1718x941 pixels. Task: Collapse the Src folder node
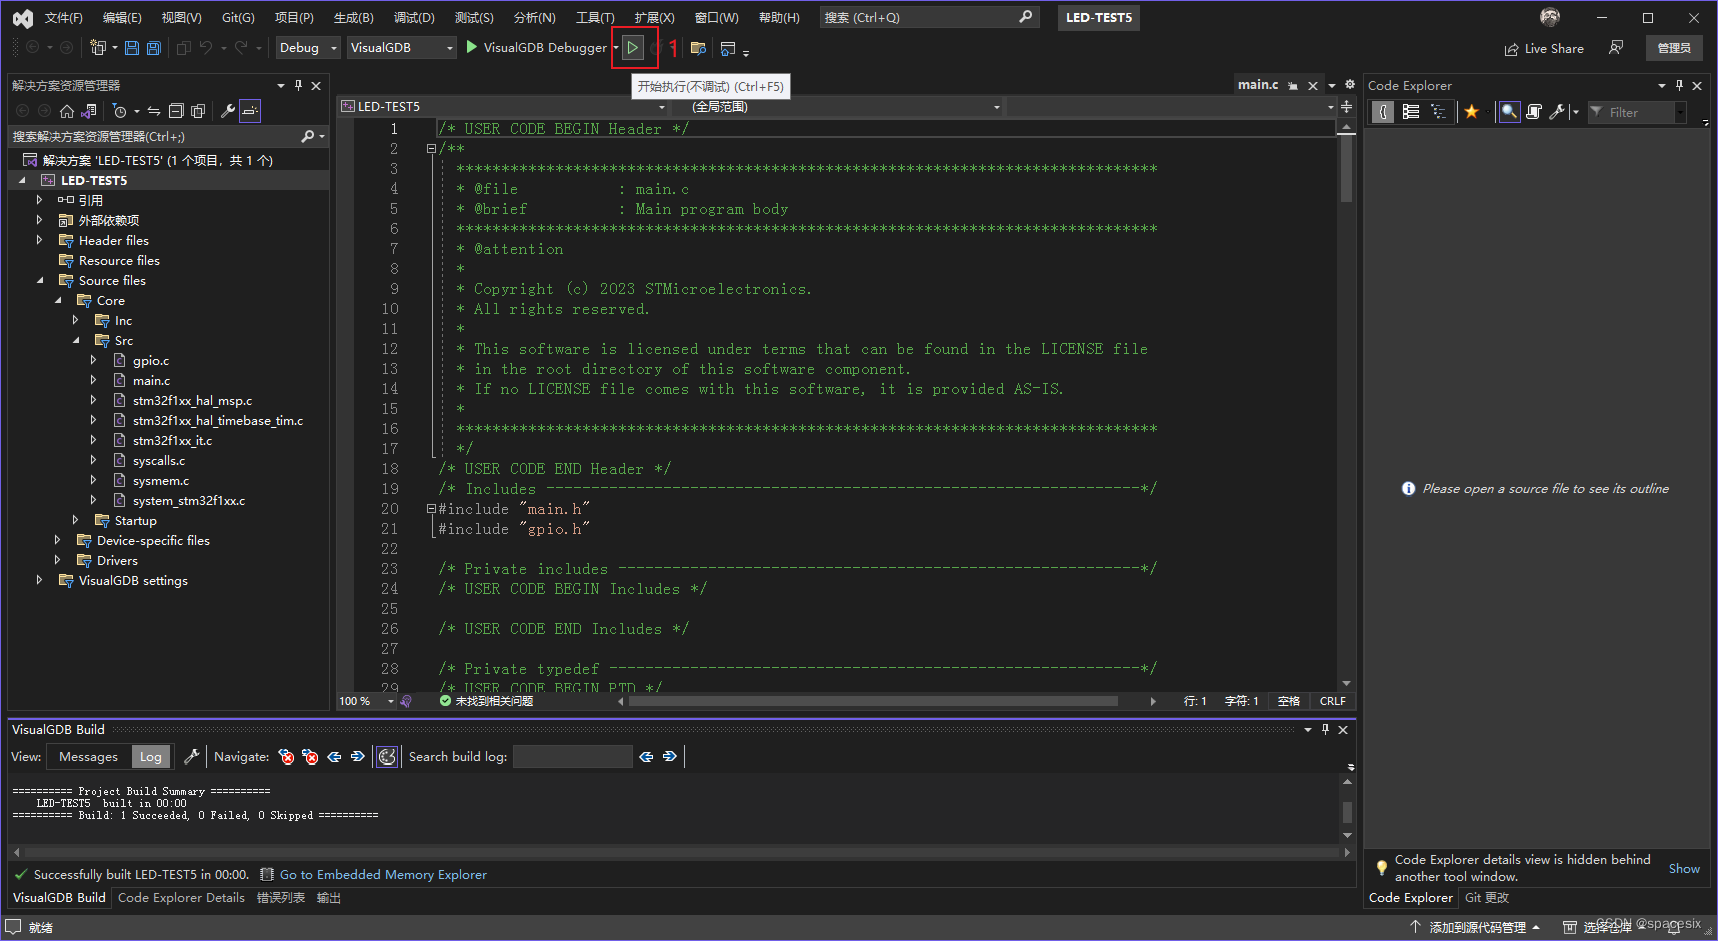pyautogui.click(x=76, y=340)
